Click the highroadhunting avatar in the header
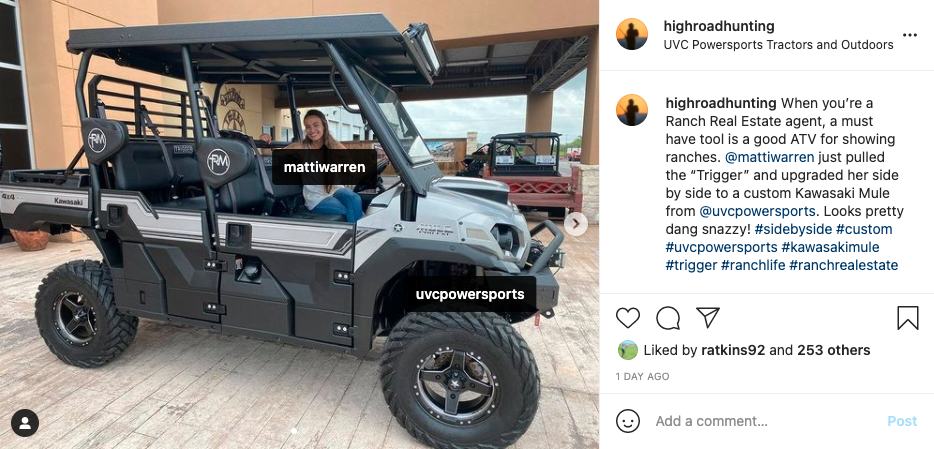 click(x=632, y=34)
